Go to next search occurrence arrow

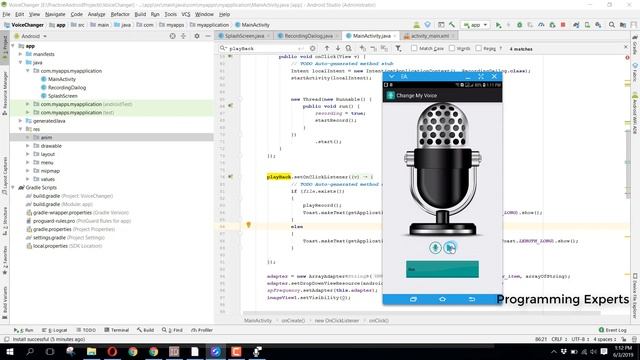pyautogui.click(x=338, y=48)
